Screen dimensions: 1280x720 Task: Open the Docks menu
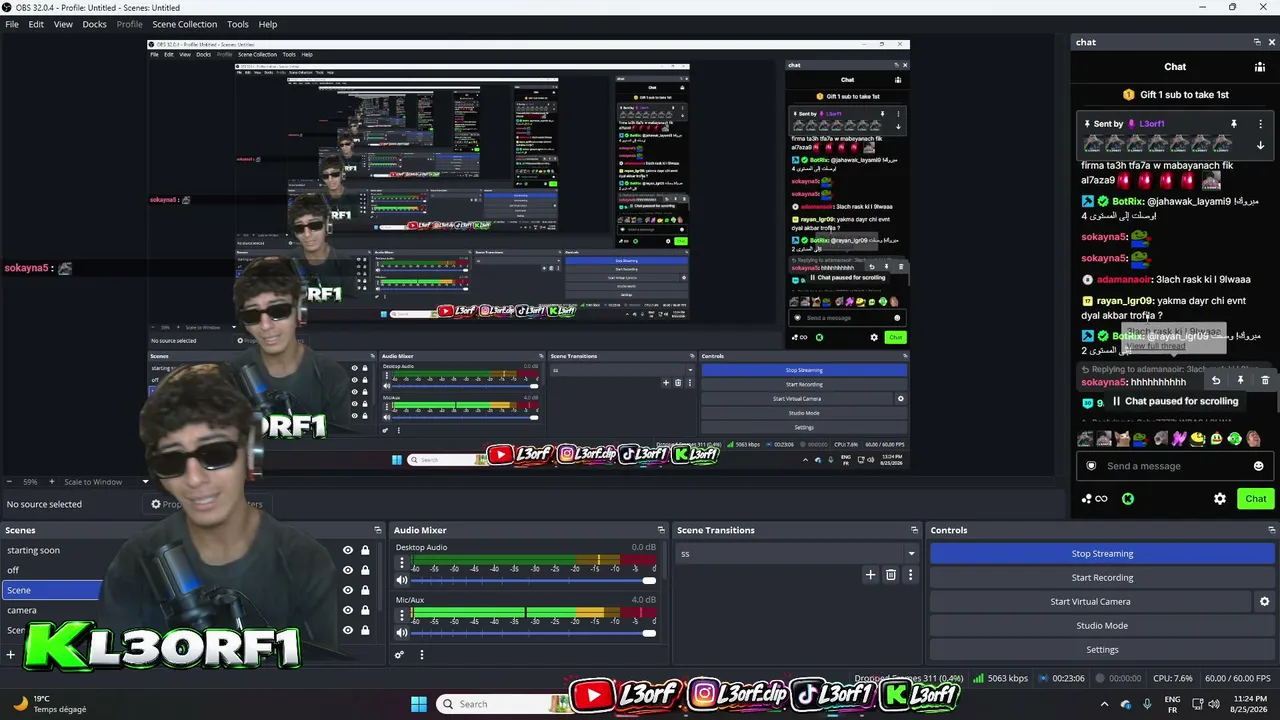(94, 24)
